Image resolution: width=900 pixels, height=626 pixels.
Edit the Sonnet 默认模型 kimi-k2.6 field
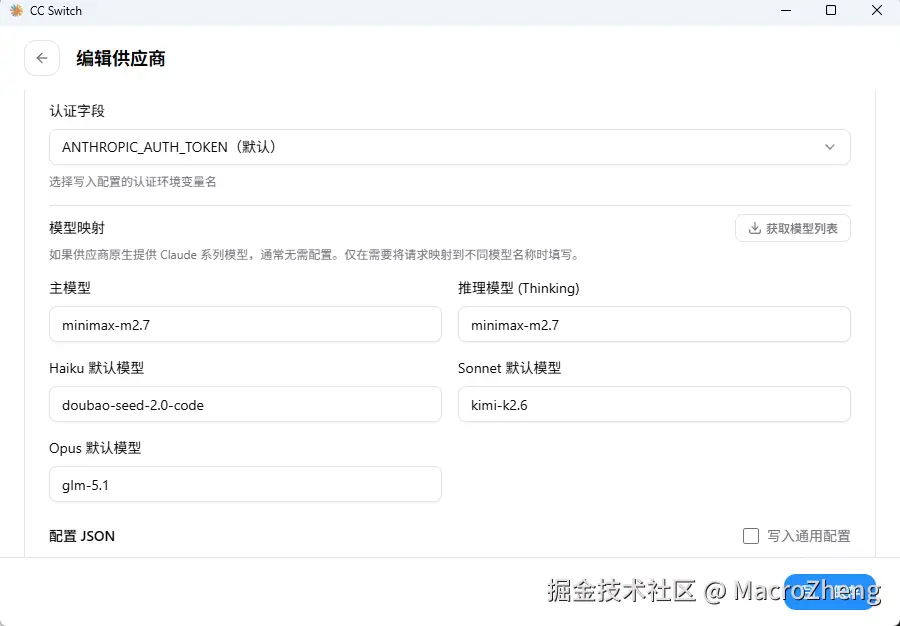(x=654, y=405)
